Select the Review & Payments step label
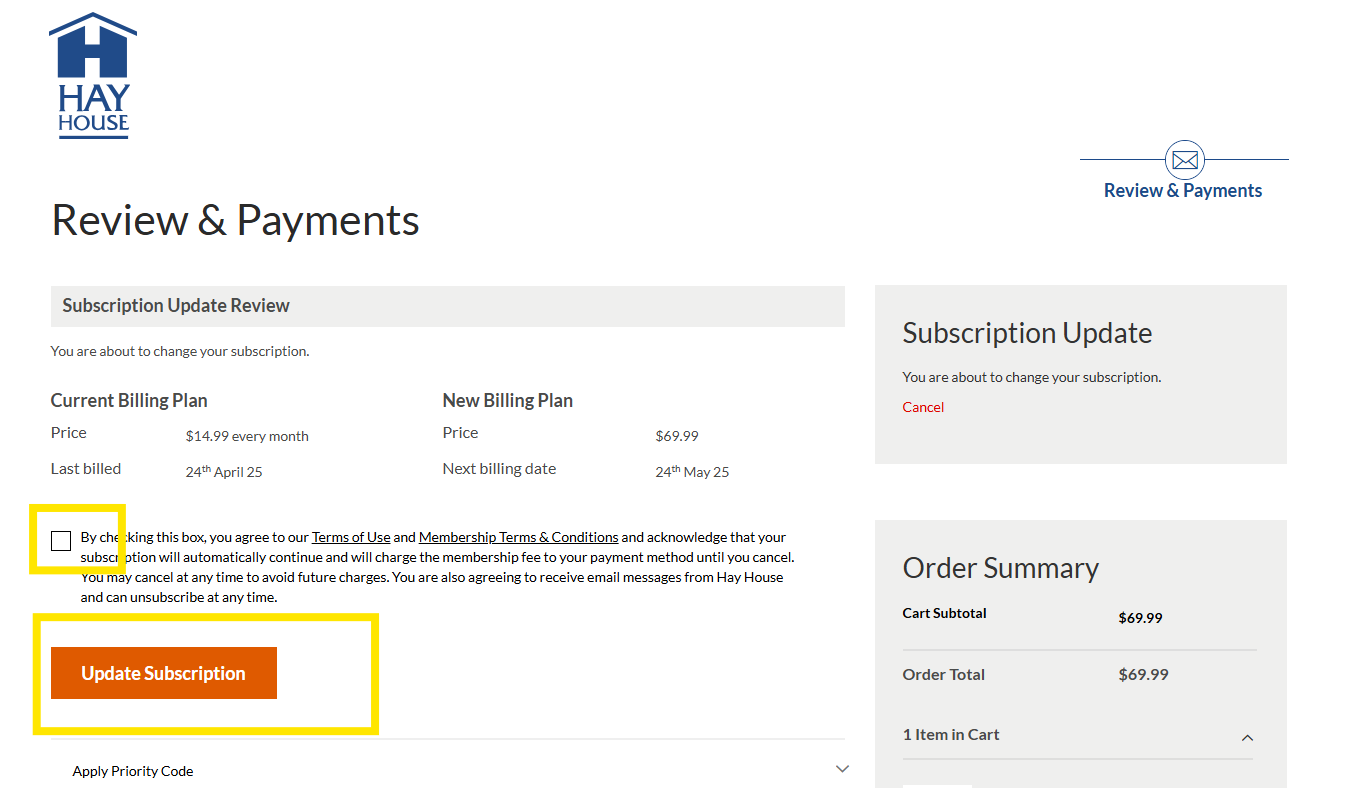The height and width of the screenshot is (788, 1363). tap(1182, 190)
